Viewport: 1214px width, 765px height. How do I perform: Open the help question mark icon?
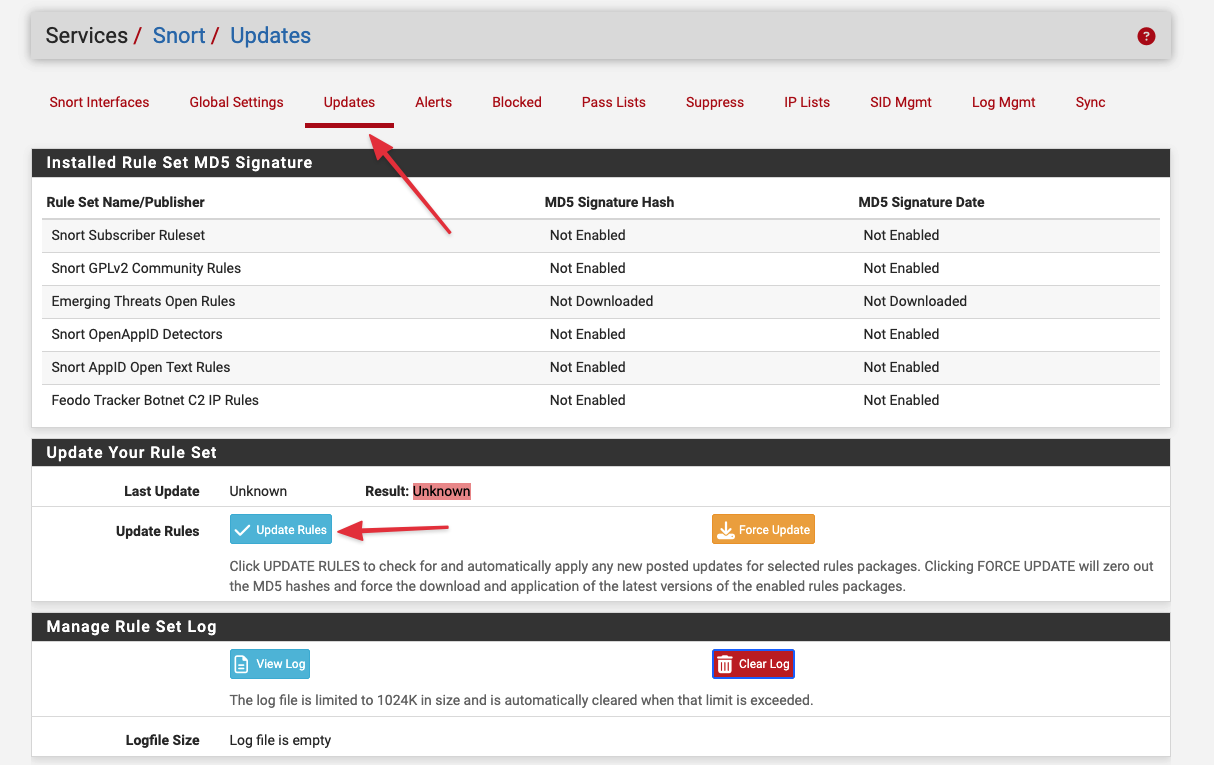(1146, 36)
